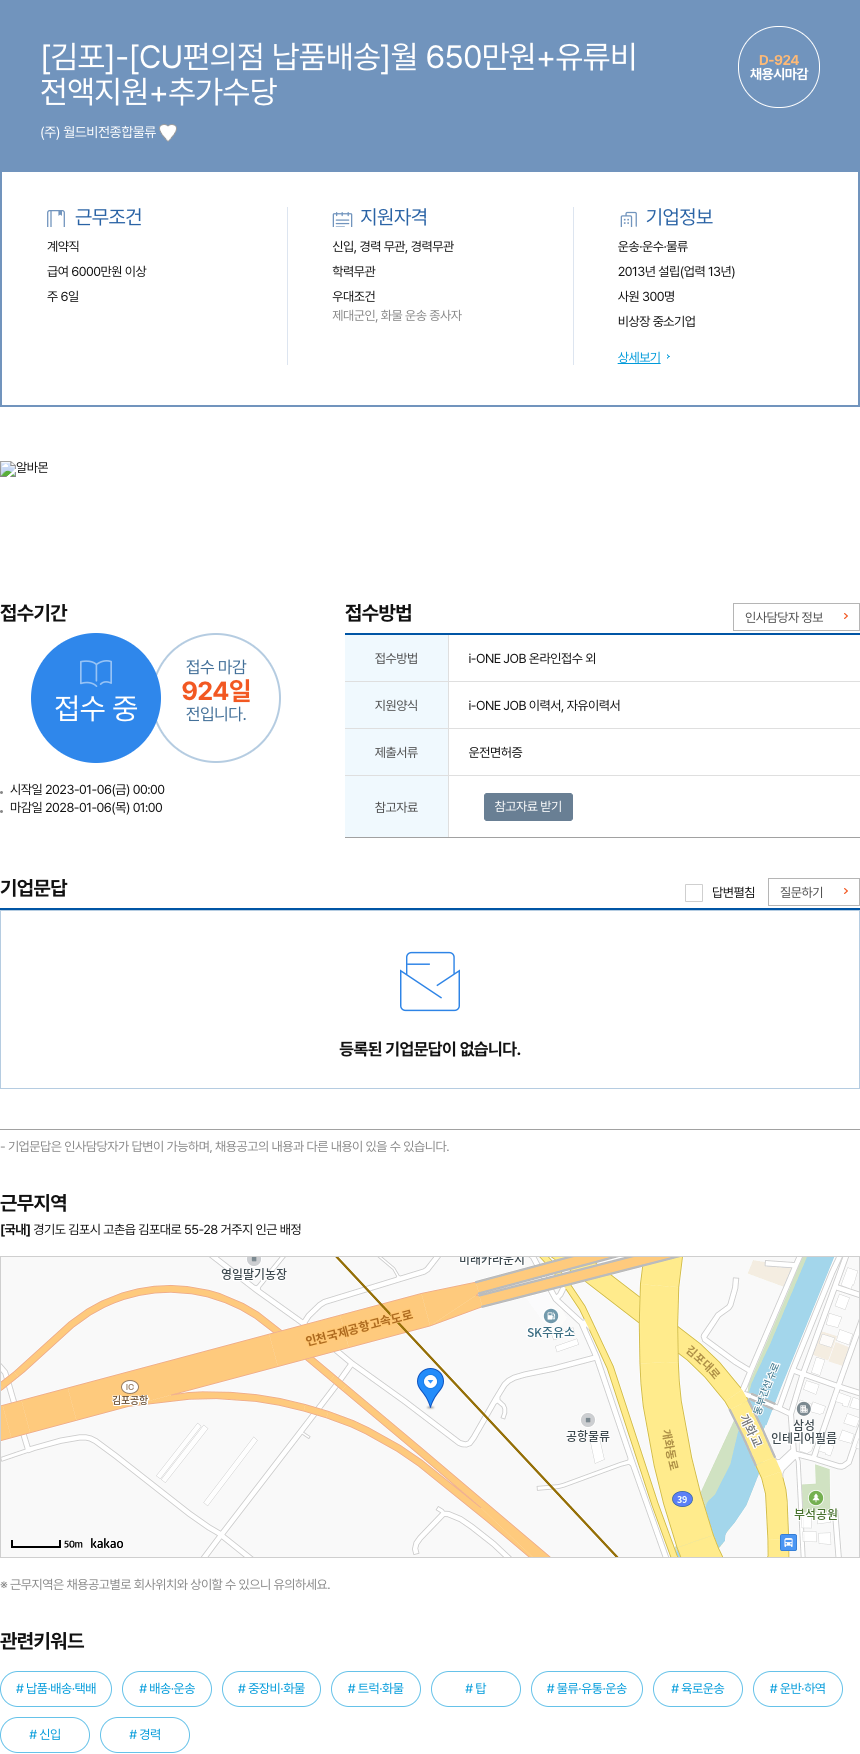The image size is (860, 1754).
Task: Click the 공항물류 marker on map
Action: 588,1420
